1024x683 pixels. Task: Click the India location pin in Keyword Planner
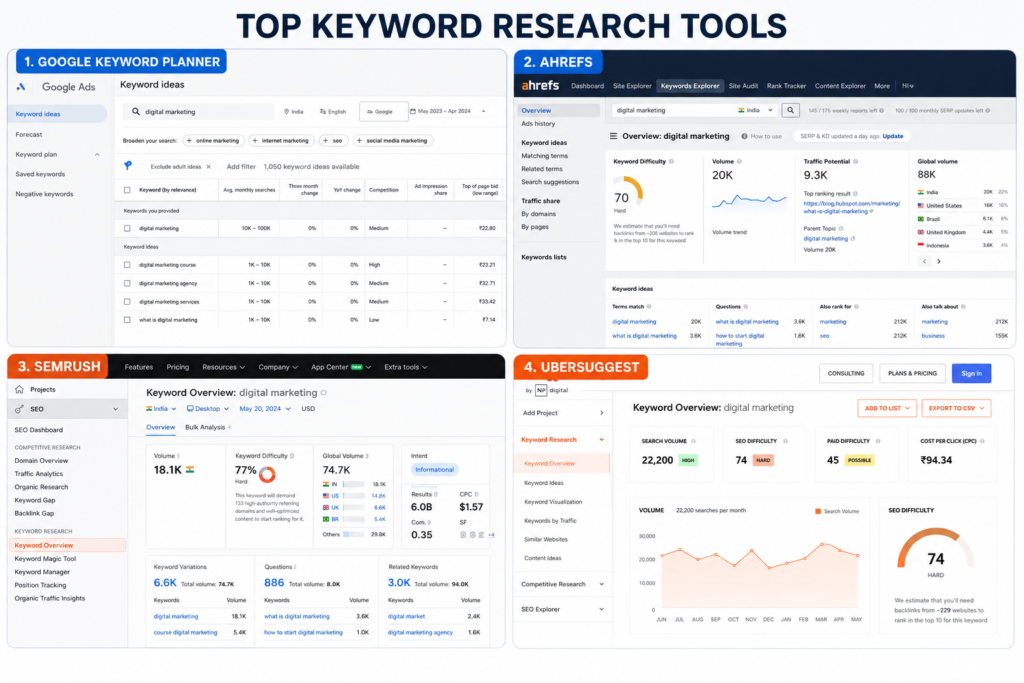286,112
